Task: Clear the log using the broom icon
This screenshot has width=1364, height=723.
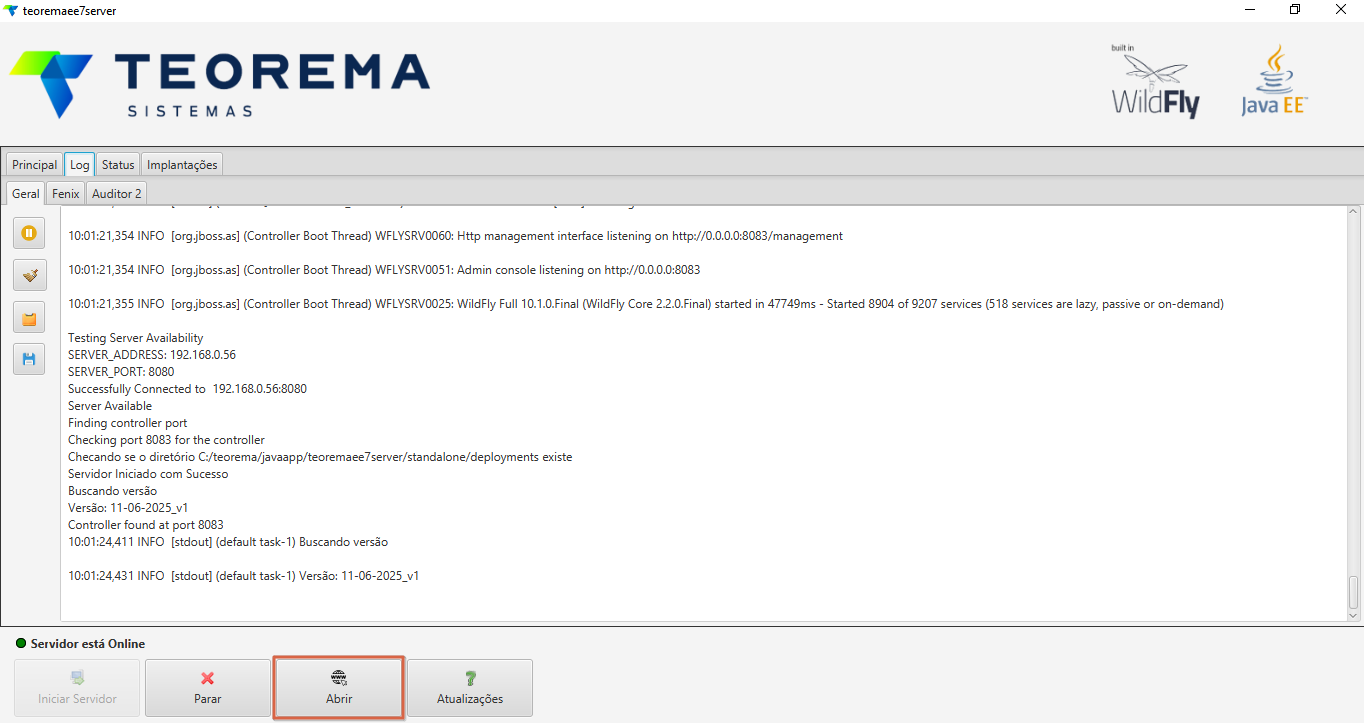Action: tap(29, 275)
